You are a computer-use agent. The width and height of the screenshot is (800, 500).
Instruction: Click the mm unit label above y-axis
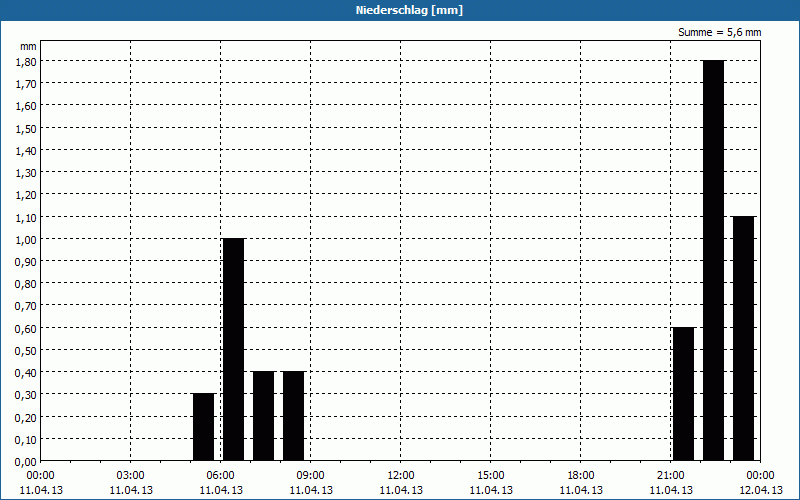pos(27,46)
